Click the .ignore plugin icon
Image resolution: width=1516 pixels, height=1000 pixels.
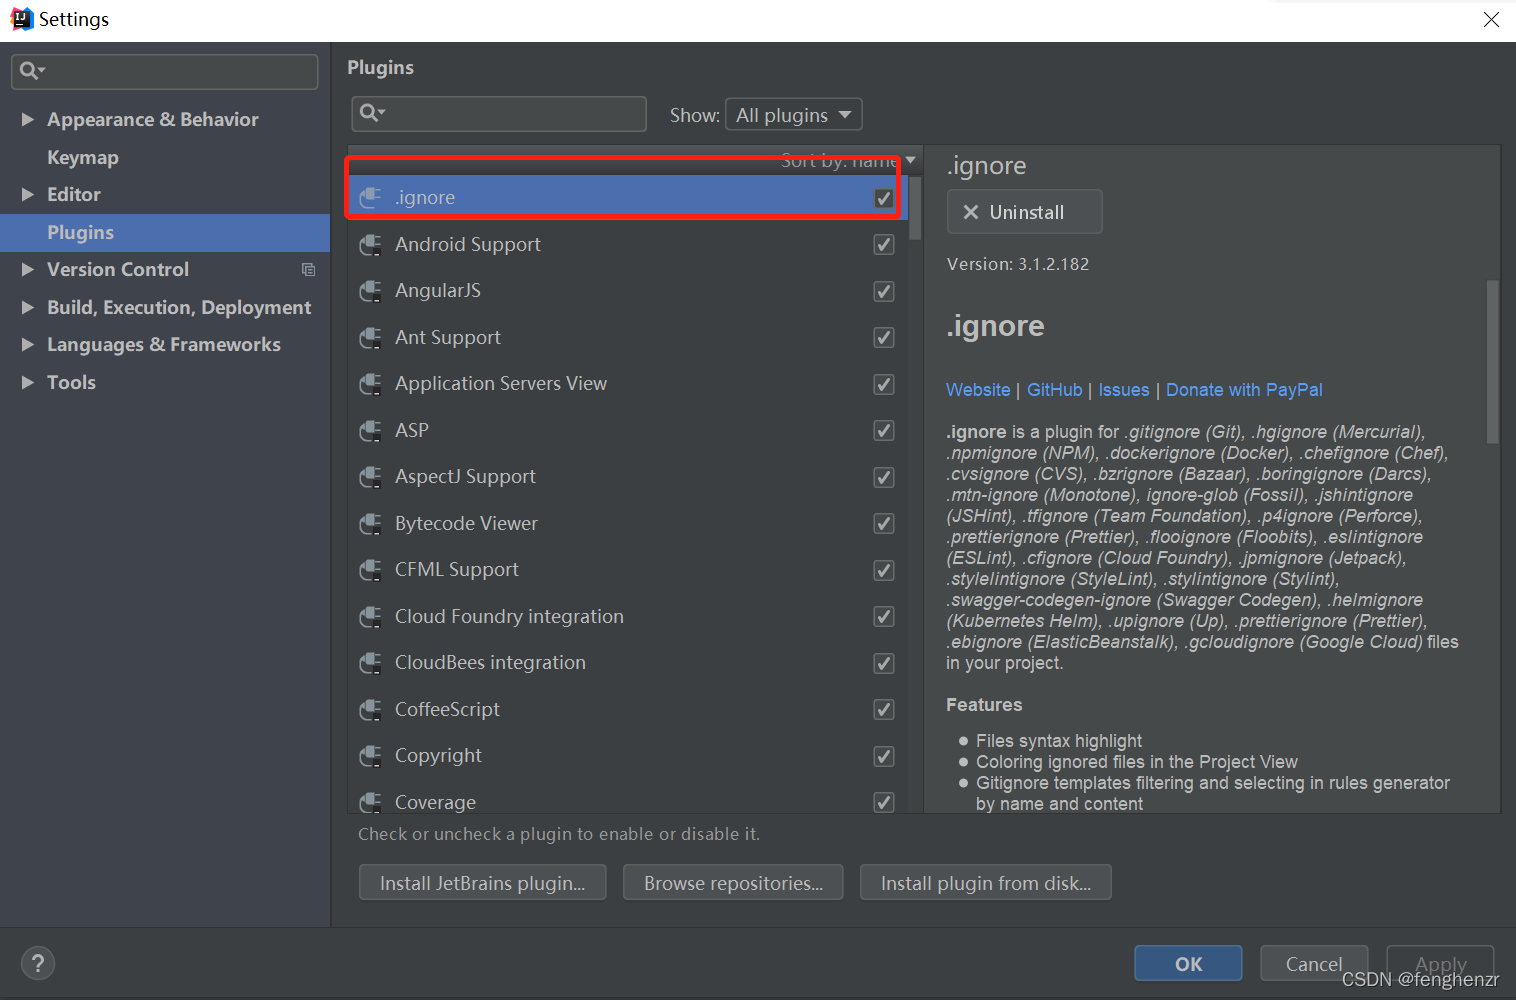(370, 198)
